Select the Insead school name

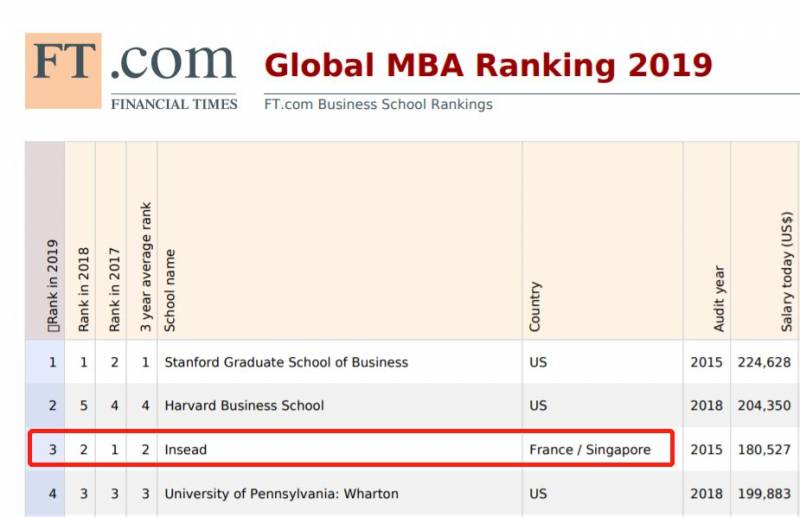coord(186,450)
